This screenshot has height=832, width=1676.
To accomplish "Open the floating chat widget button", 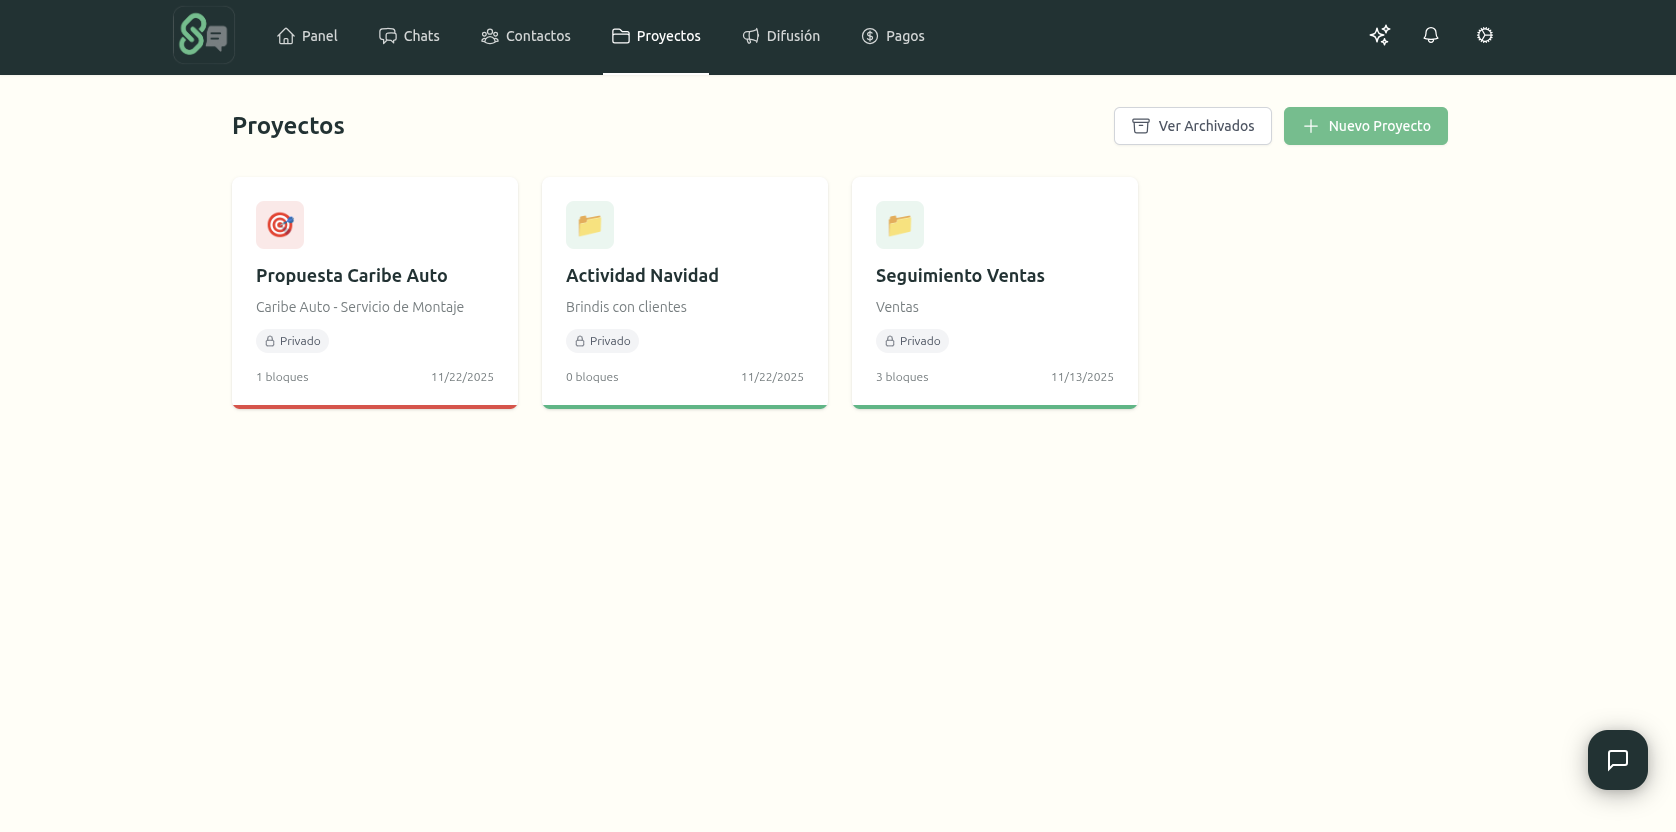I will [x=1617, y=760].
